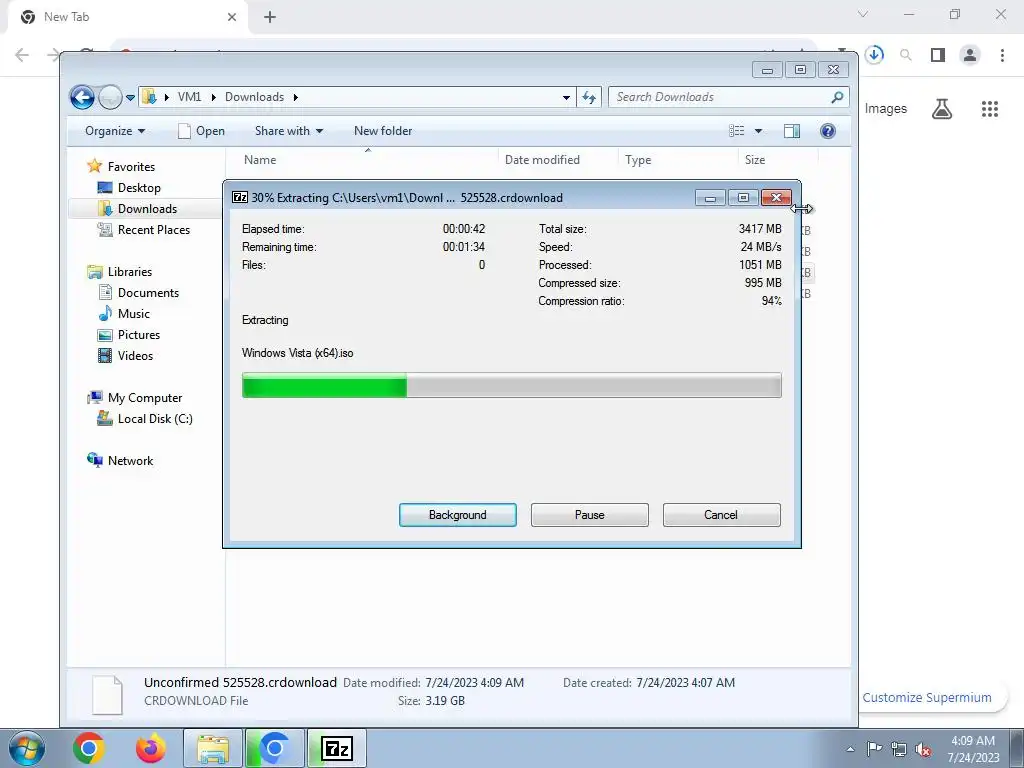The width and height of the screenshot is (1024, 768).
Task: Create a New folder
Action: click(x=383, y=131)
